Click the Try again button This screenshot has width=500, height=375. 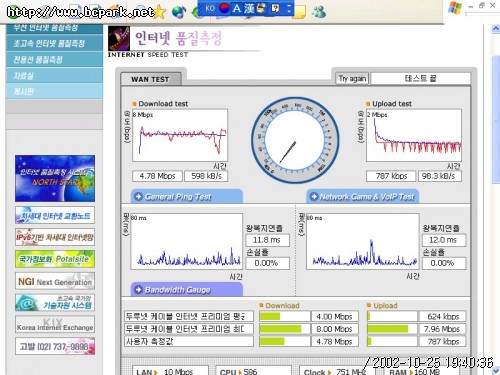pos(352,79)
